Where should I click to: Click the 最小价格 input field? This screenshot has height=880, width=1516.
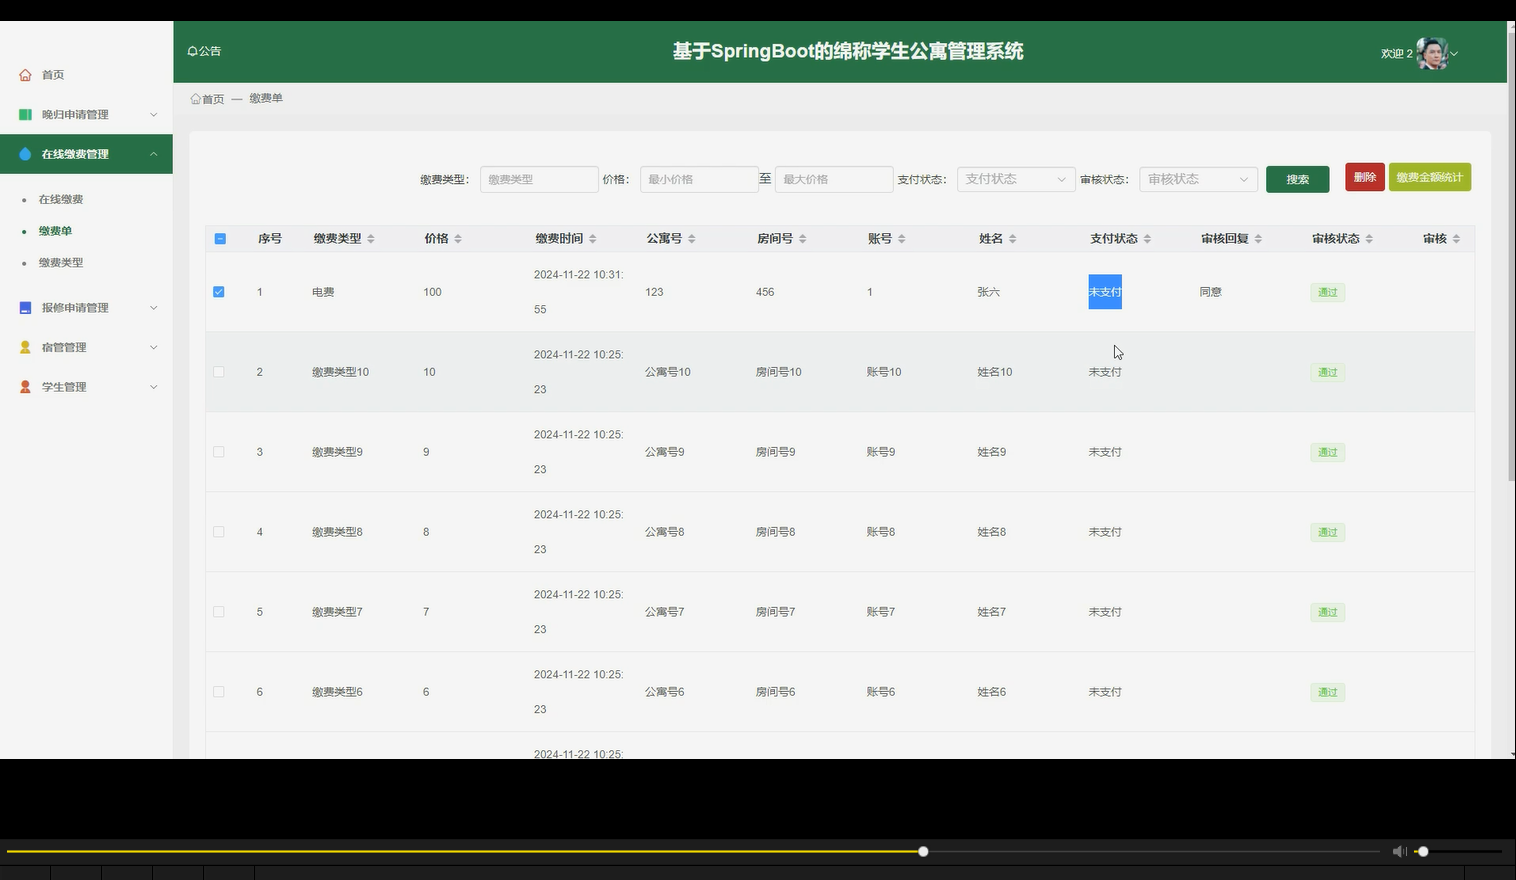click(x=698, y=178)
